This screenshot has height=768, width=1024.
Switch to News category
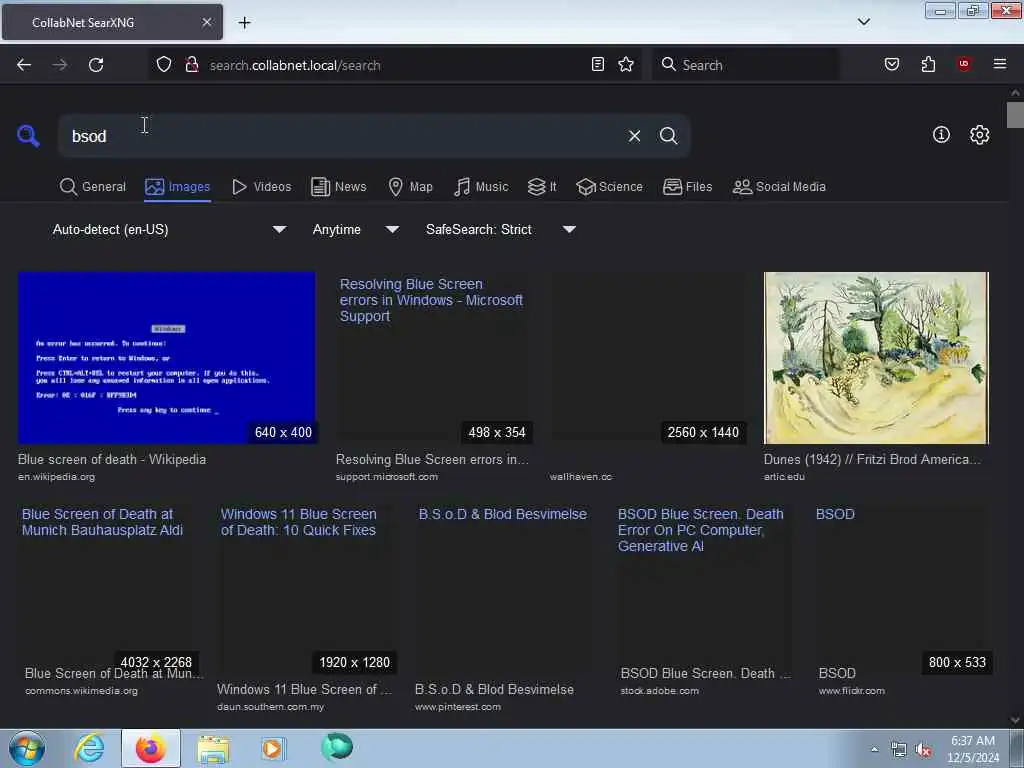click(338, 187)
